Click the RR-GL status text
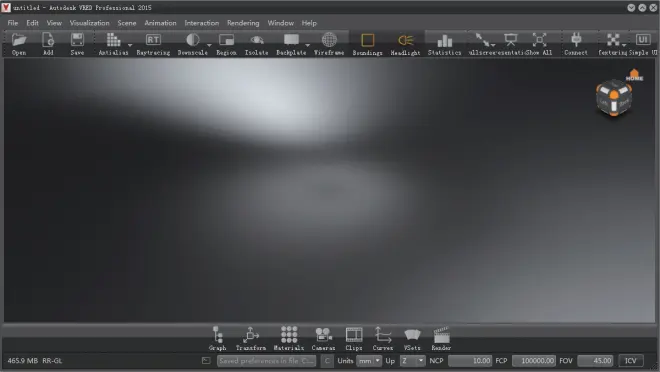Screen dimensions: 660x372 click(52, 361)
